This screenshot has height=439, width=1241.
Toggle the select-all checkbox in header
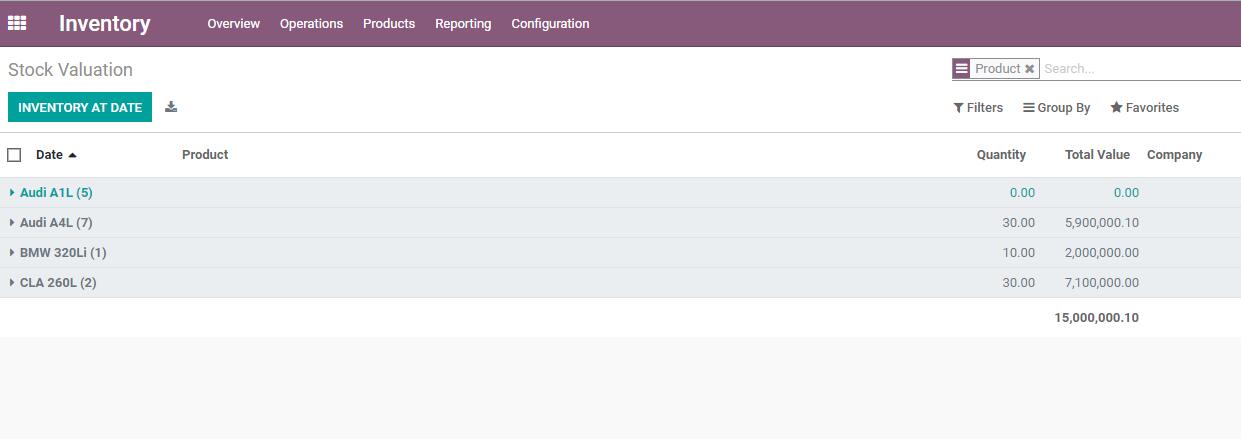click(x=14, y=155)
